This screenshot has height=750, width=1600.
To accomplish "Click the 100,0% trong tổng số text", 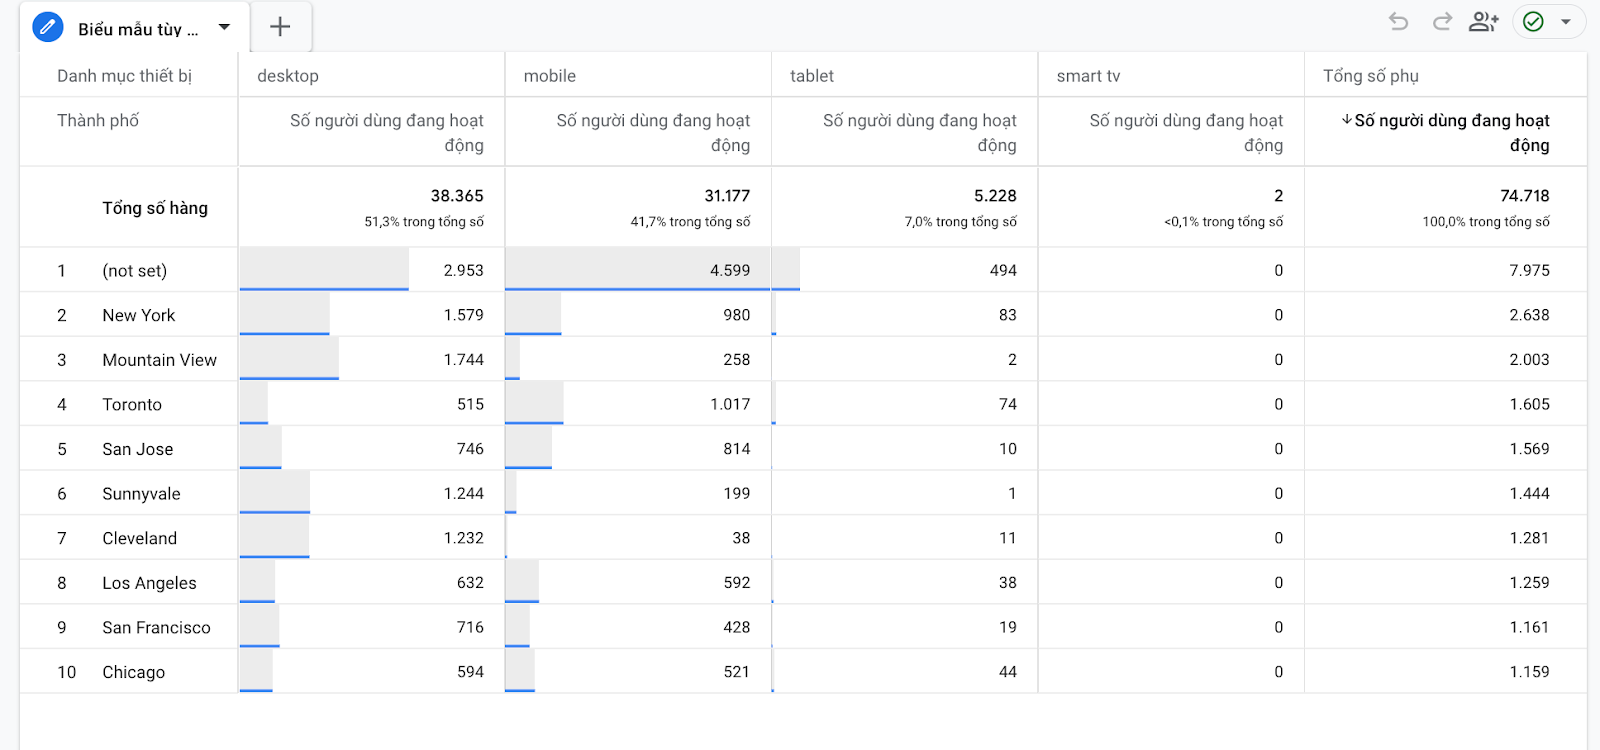I will coord(1486,222).
